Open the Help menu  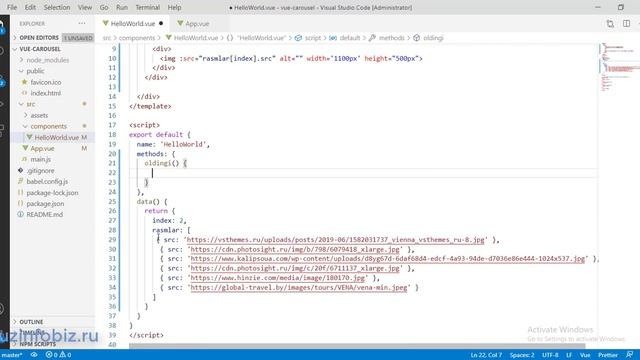click(x=174, y=7)
